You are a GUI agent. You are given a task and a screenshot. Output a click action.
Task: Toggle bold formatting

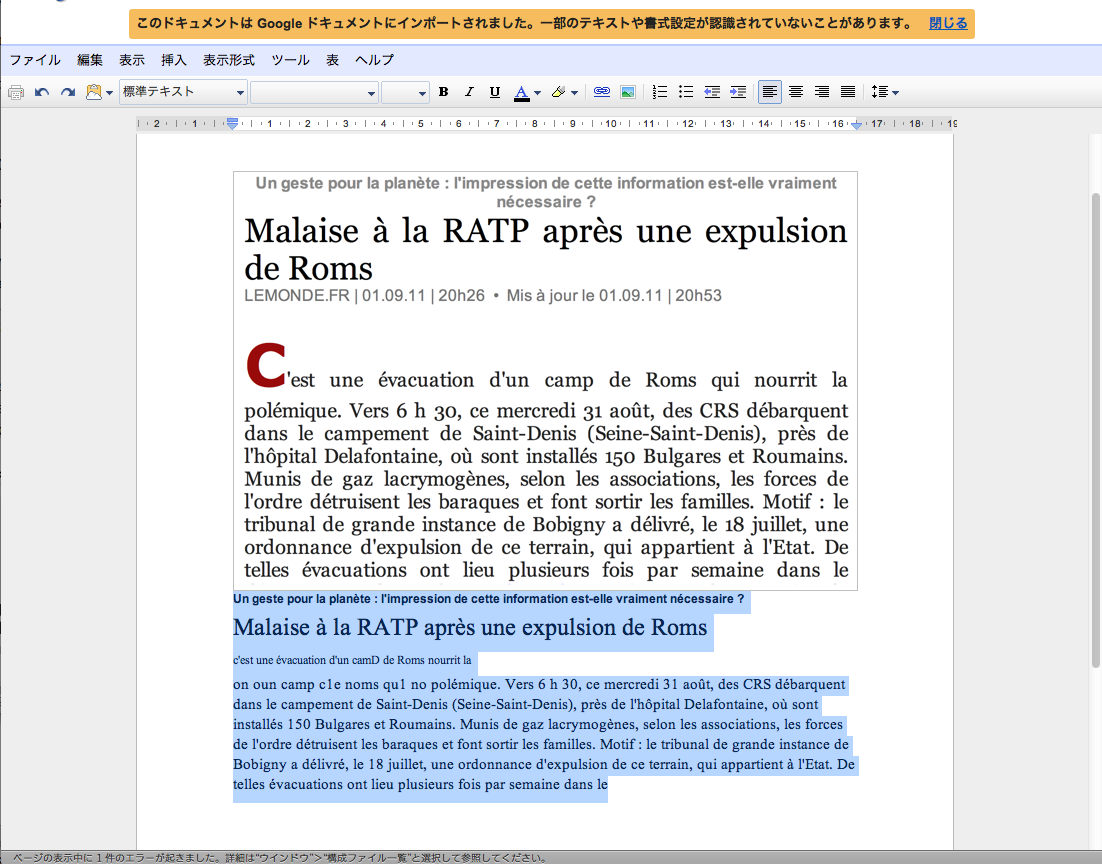tap(443, 92)
